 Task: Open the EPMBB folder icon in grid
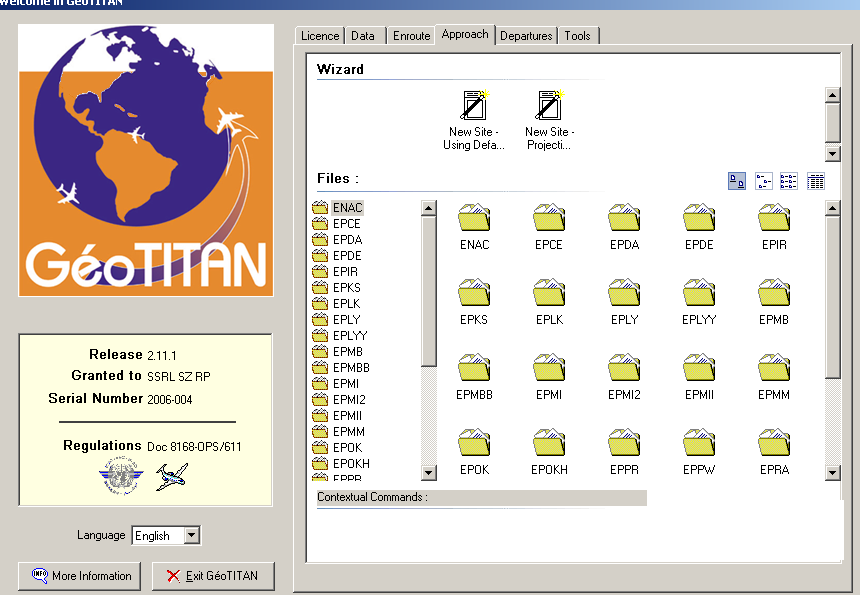(x=474, y=367)
